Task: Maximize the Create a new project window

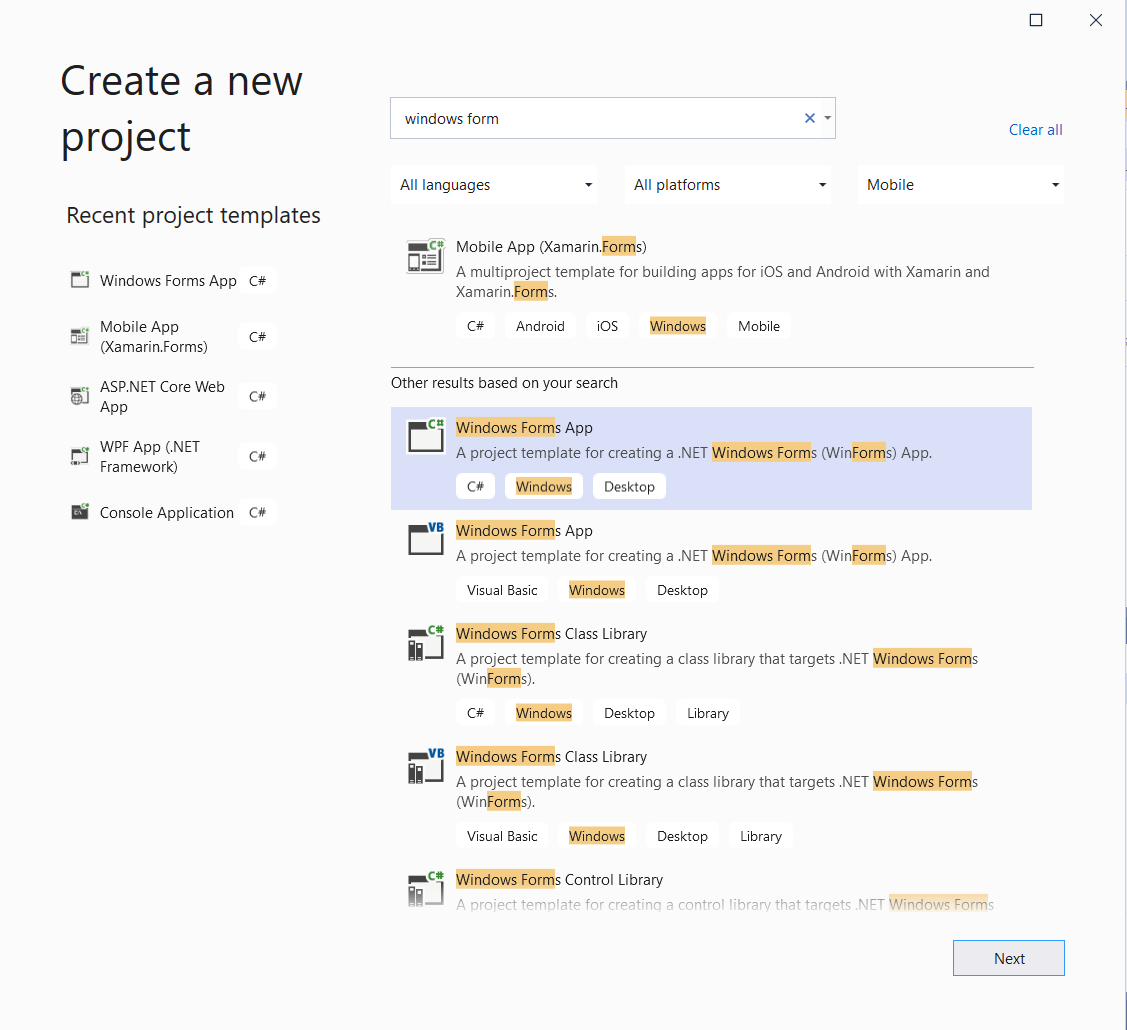Action: coord(1036,20)
